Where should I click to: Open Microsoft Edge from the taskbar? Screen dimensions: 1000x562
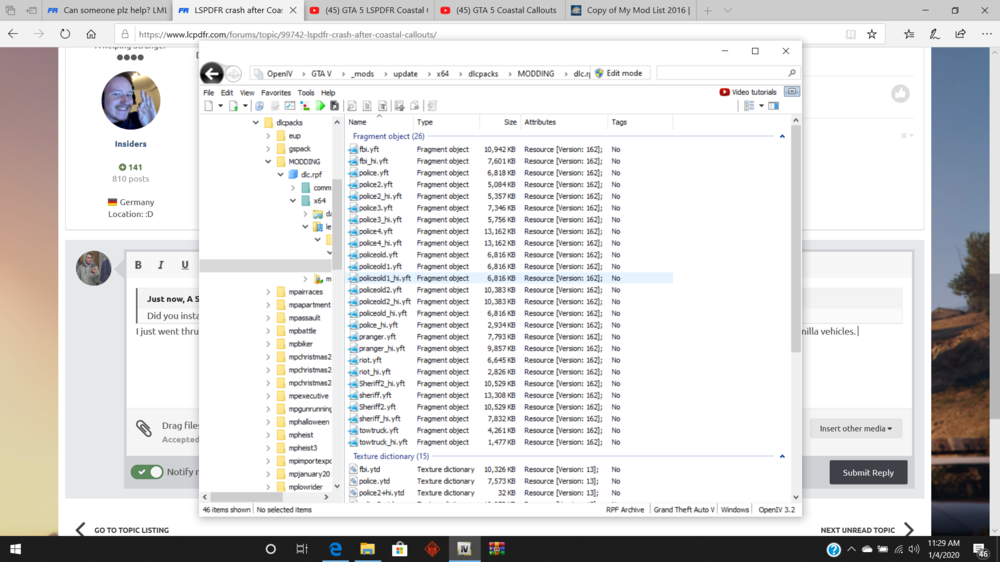(x=335, y=549)
